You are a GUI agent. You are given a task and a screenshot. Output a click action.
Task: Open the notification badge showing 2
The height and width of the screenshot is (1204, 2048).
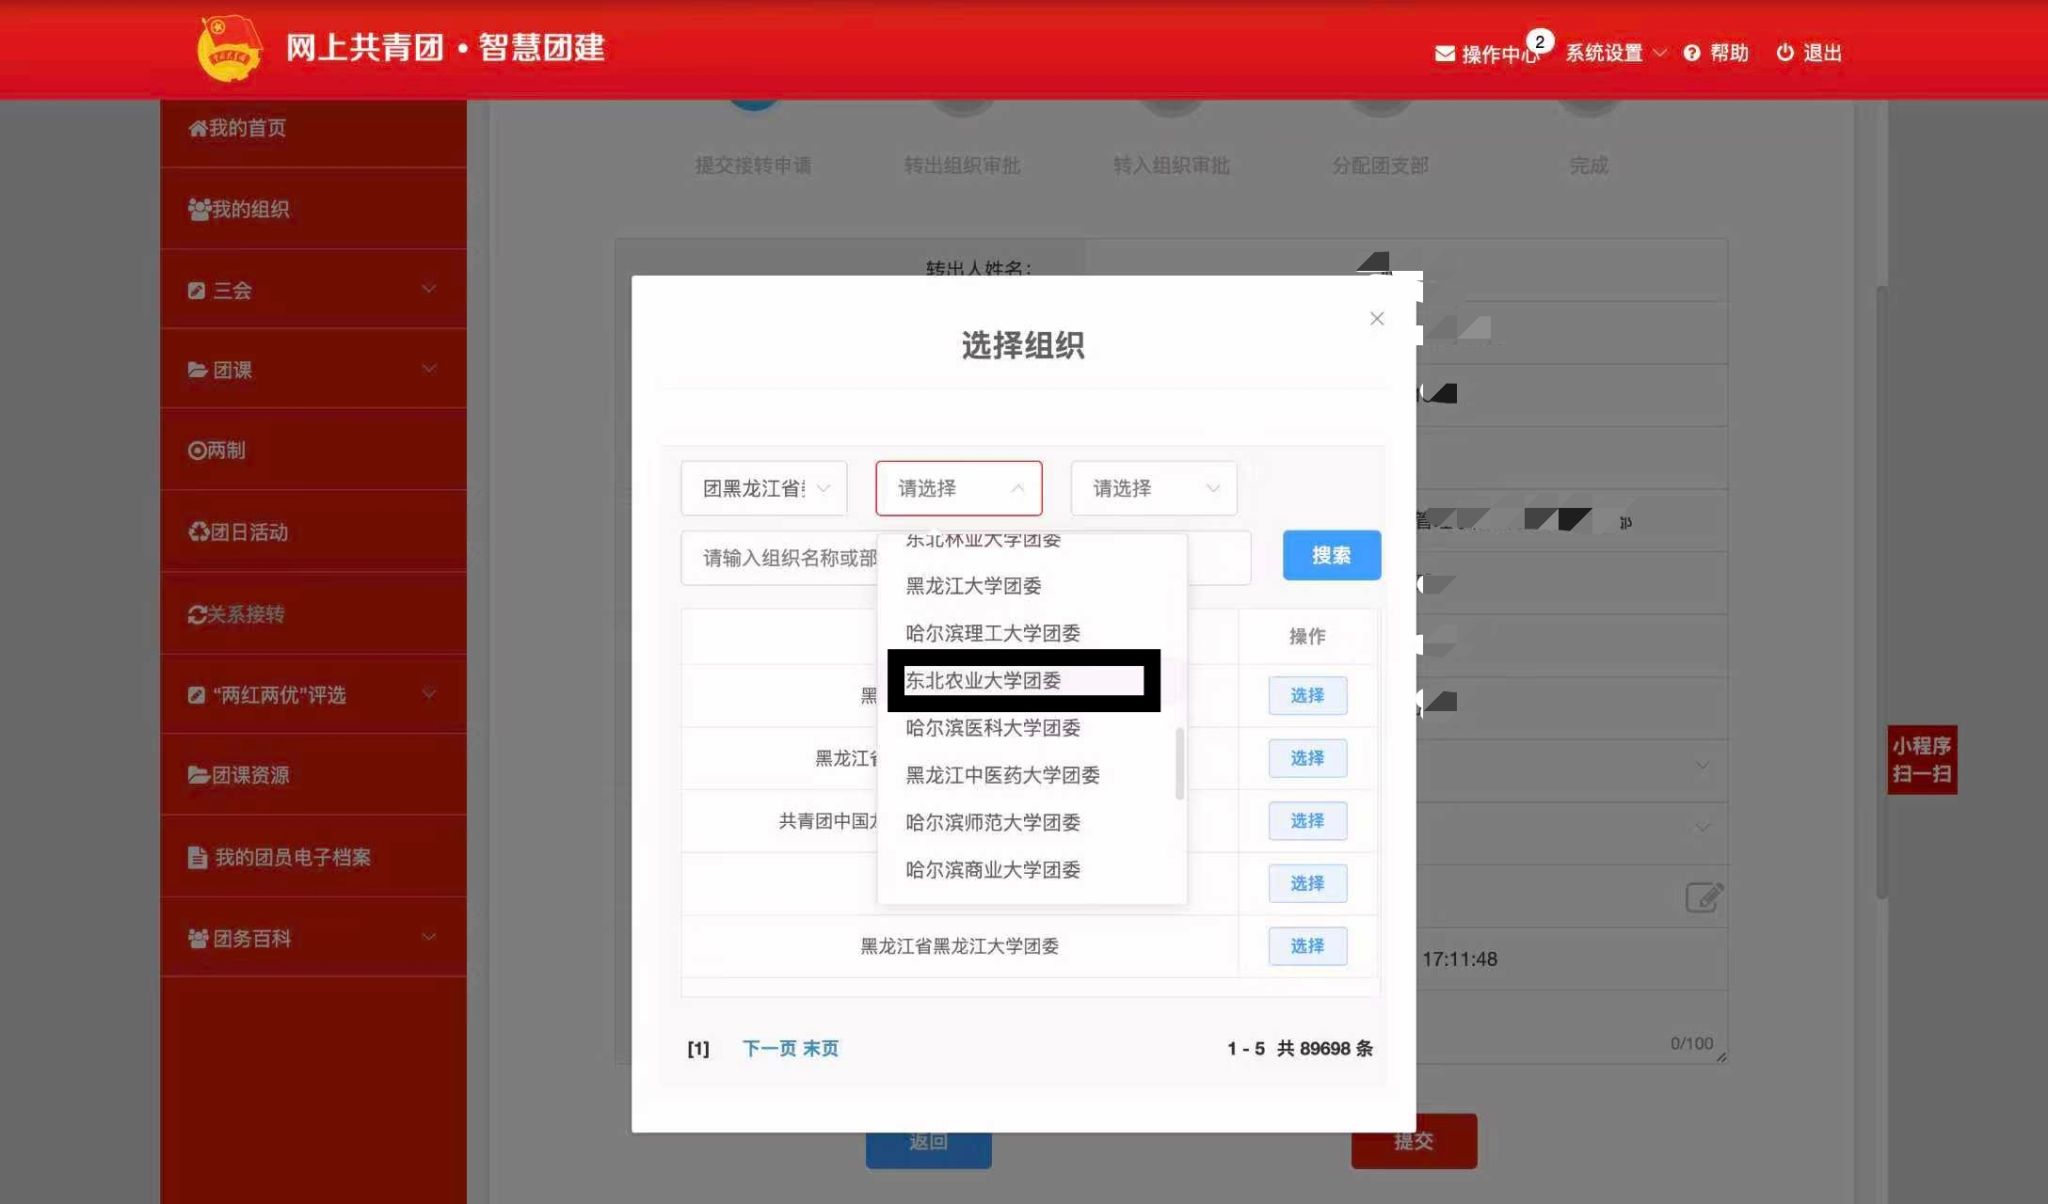1540,41
